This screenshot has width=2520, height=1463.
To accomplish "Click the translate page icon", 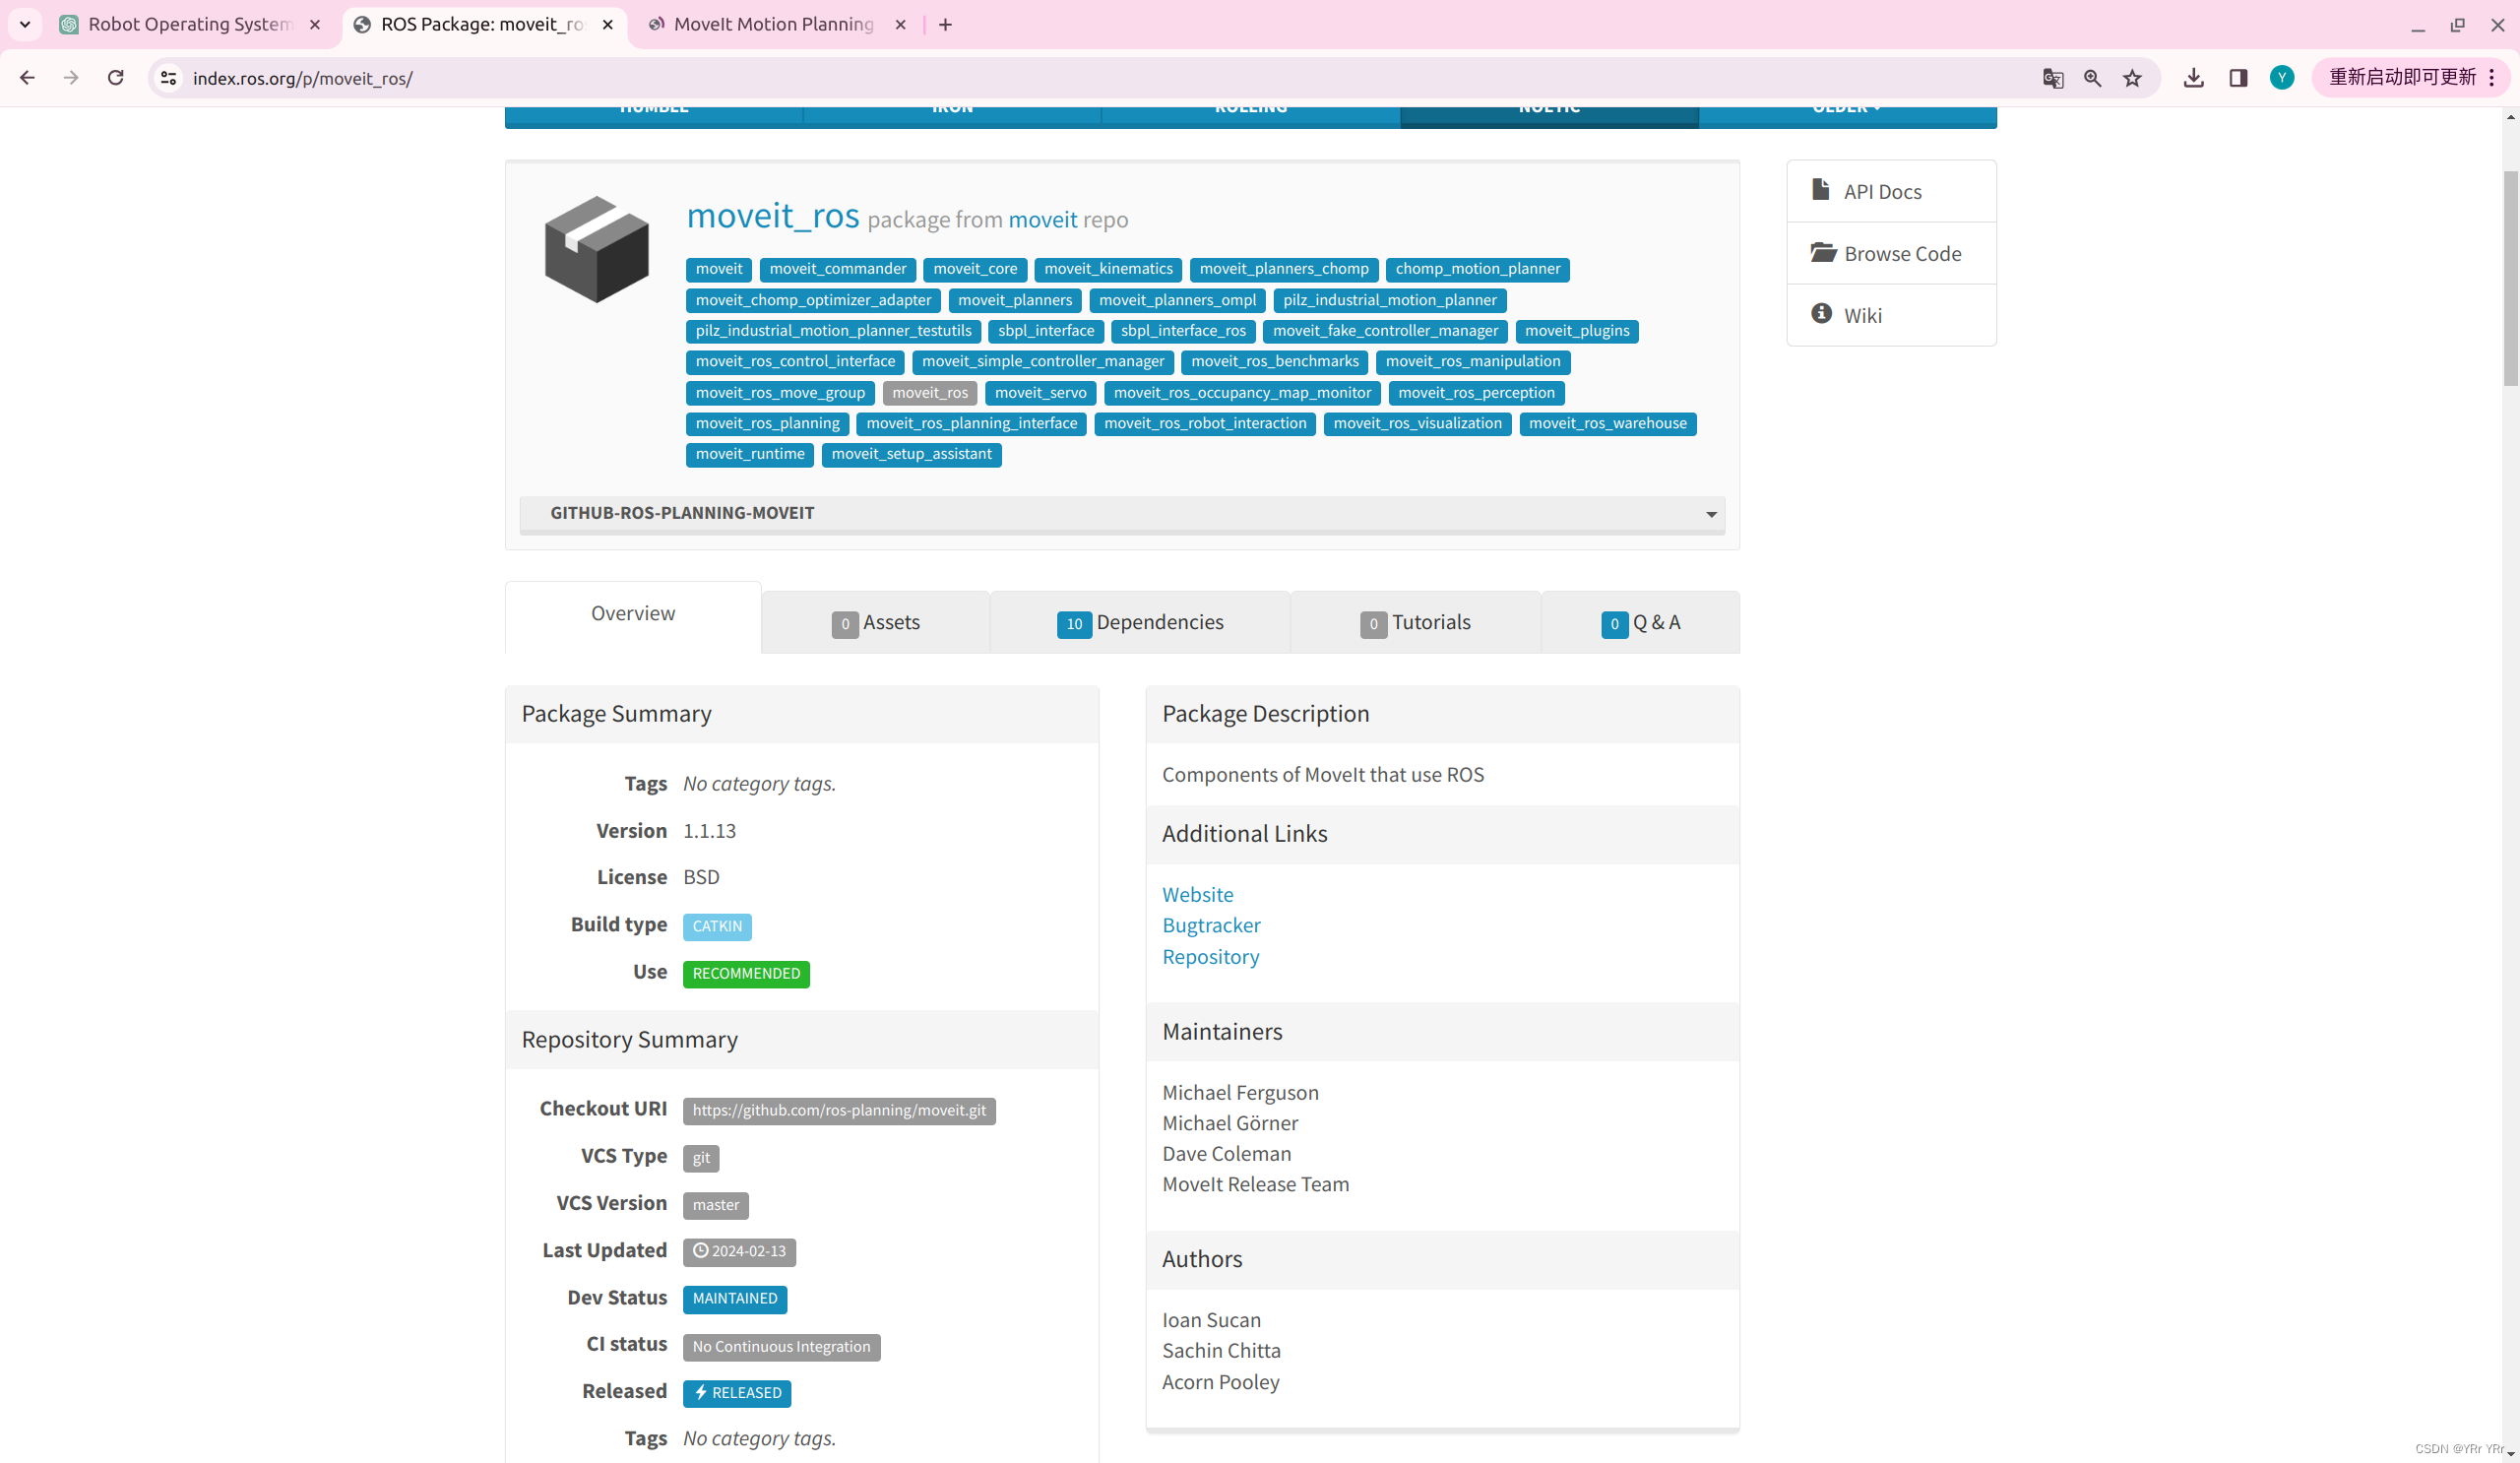I will [x=2052, y=78].
